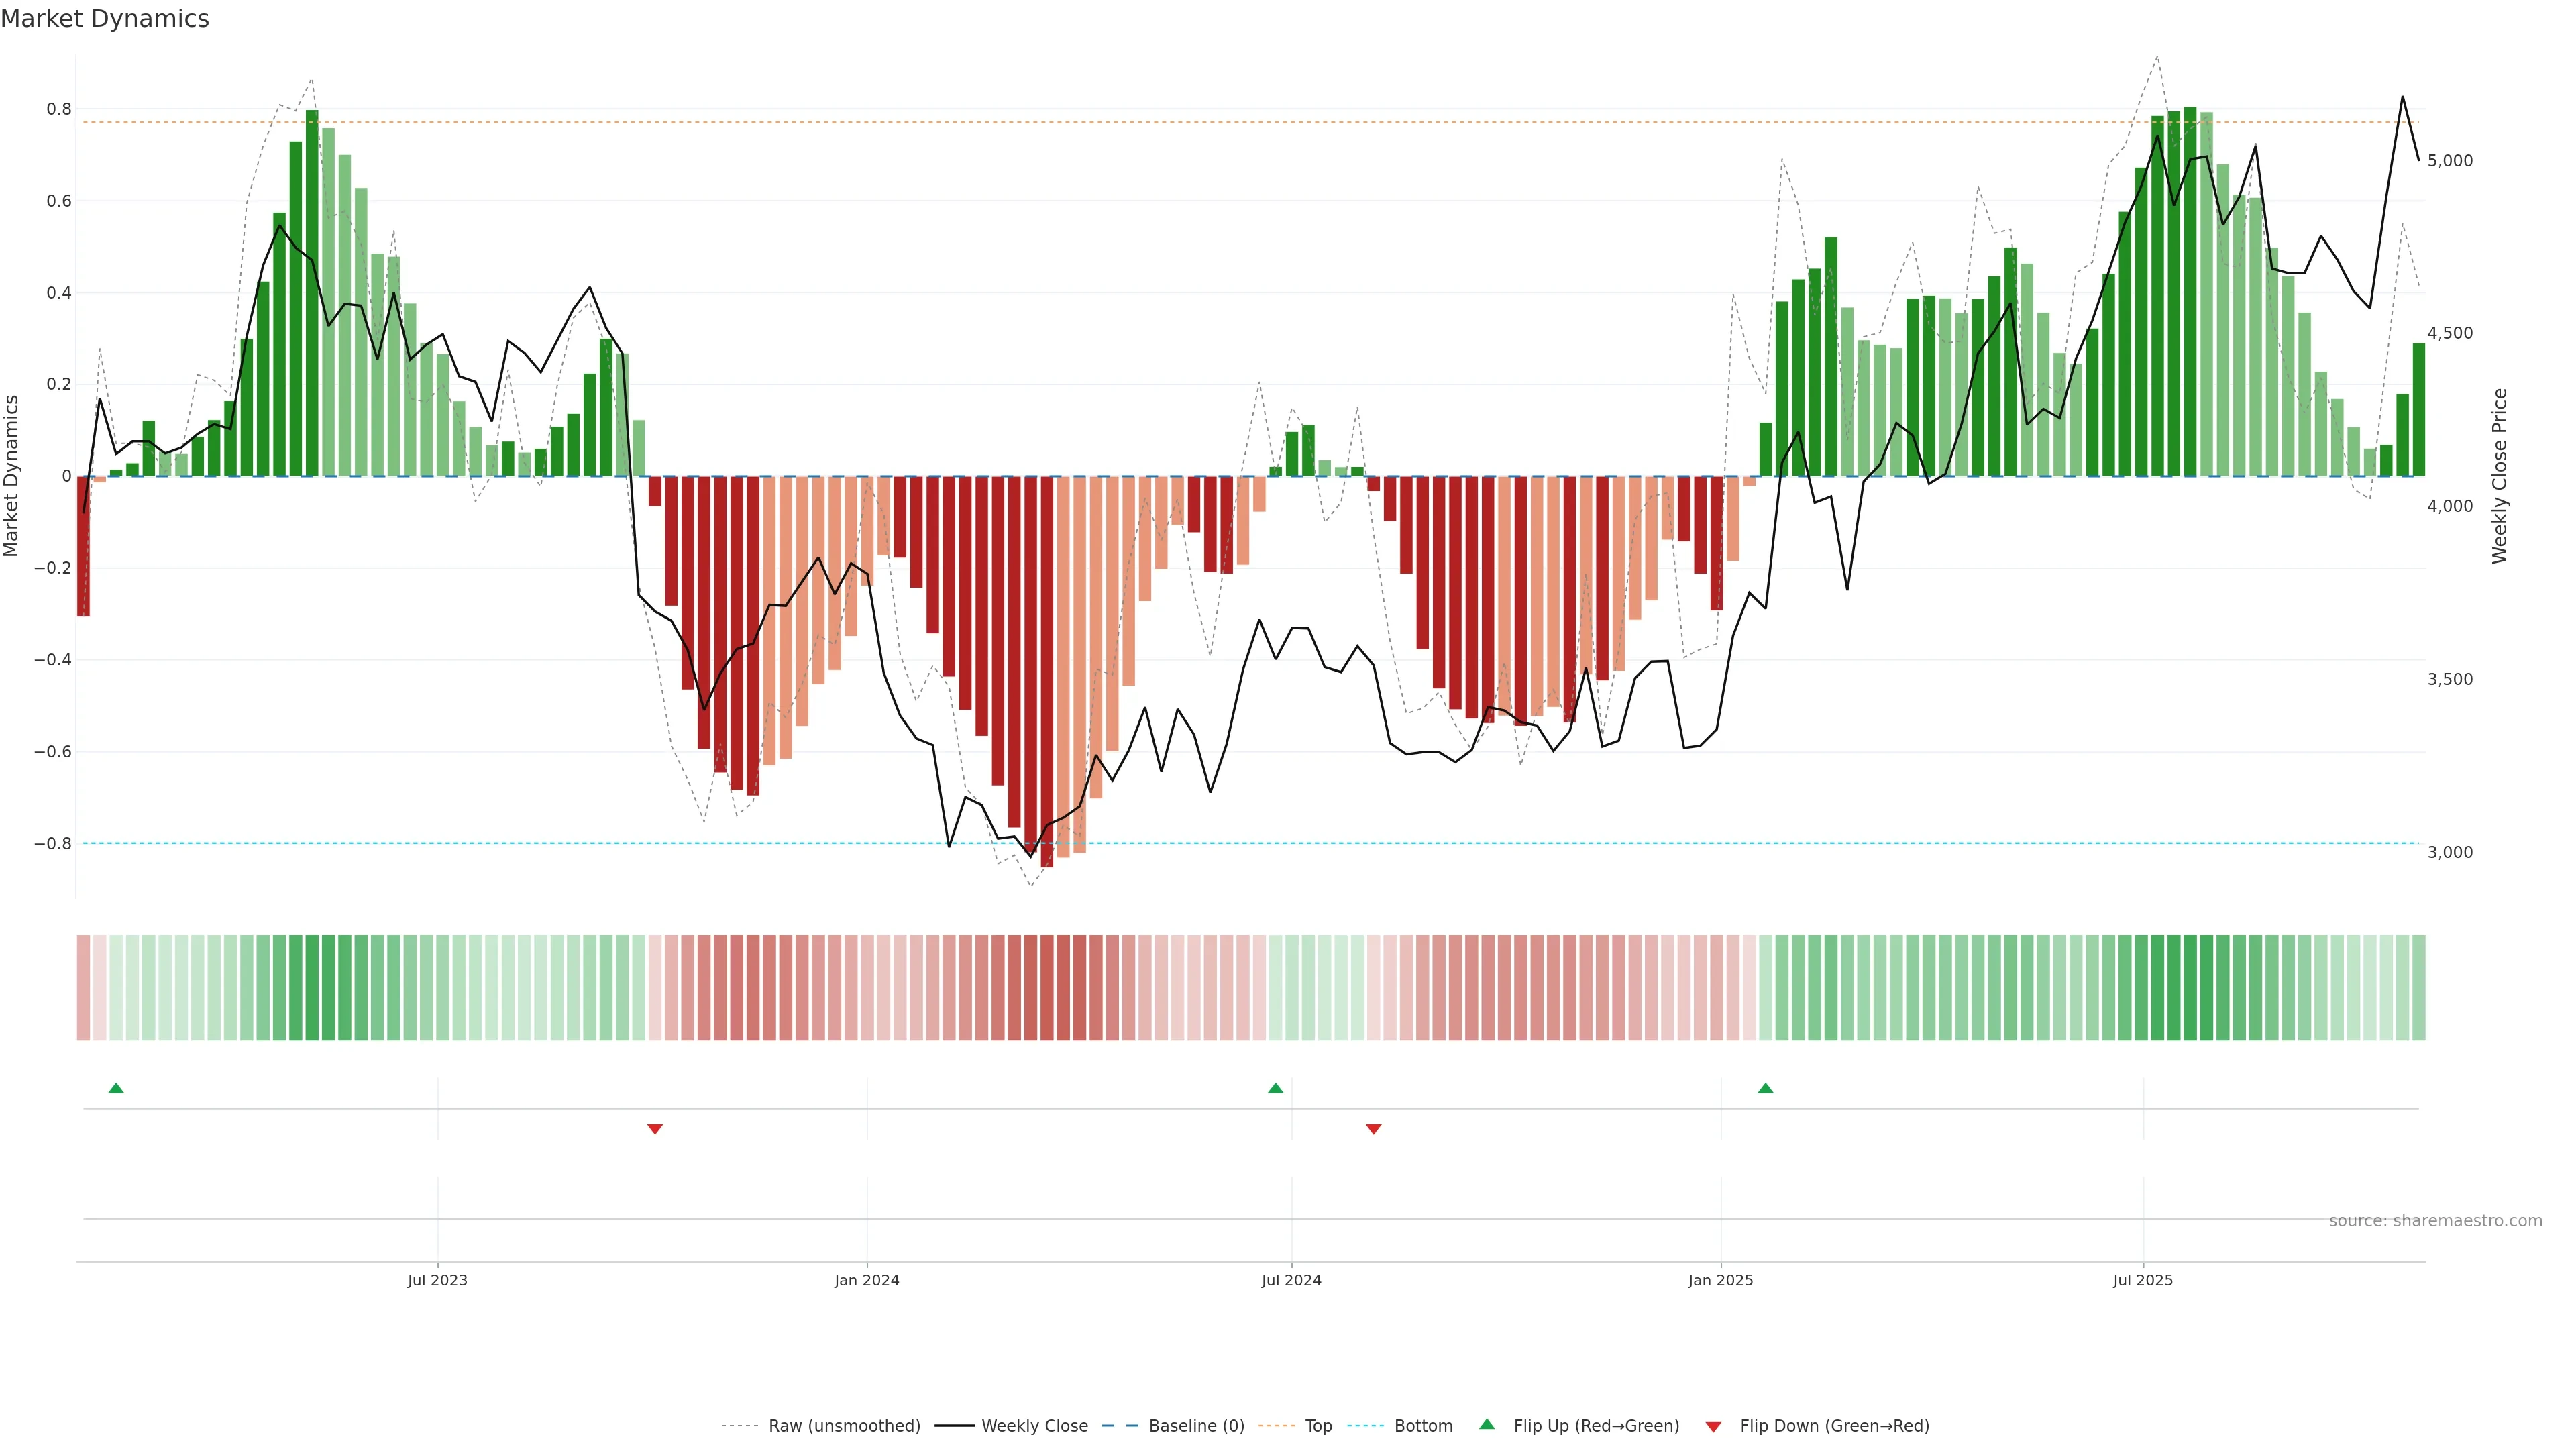Click the source: sharemaestro.com text
This screenshot has width=2576, height=1449.
click(2435, 1220)
